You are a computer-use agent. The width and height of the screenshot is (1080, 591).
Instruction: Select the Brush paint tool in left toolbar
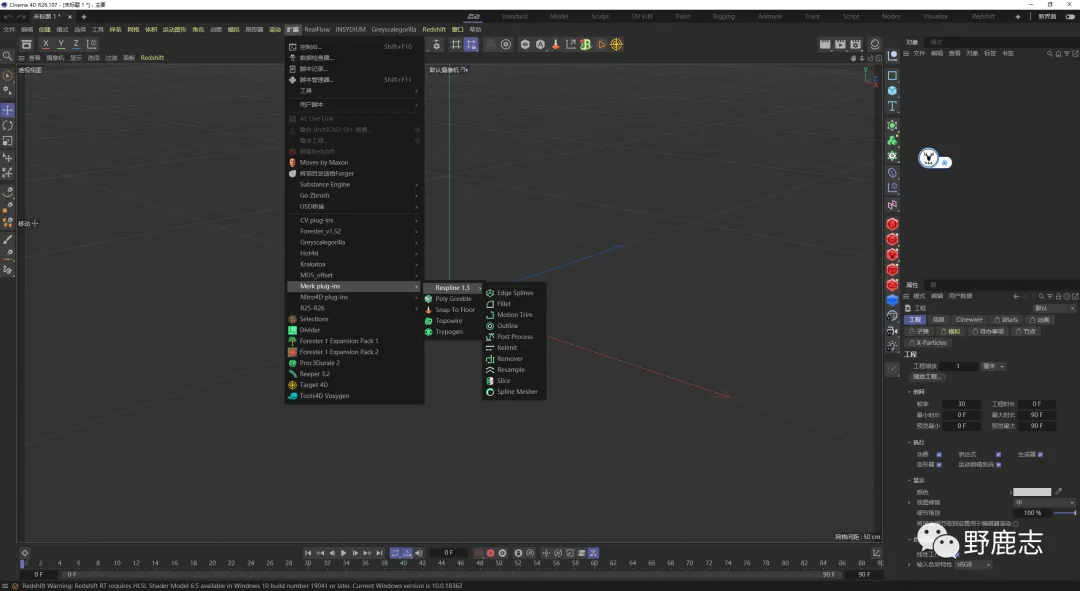[x=8, y=240]
